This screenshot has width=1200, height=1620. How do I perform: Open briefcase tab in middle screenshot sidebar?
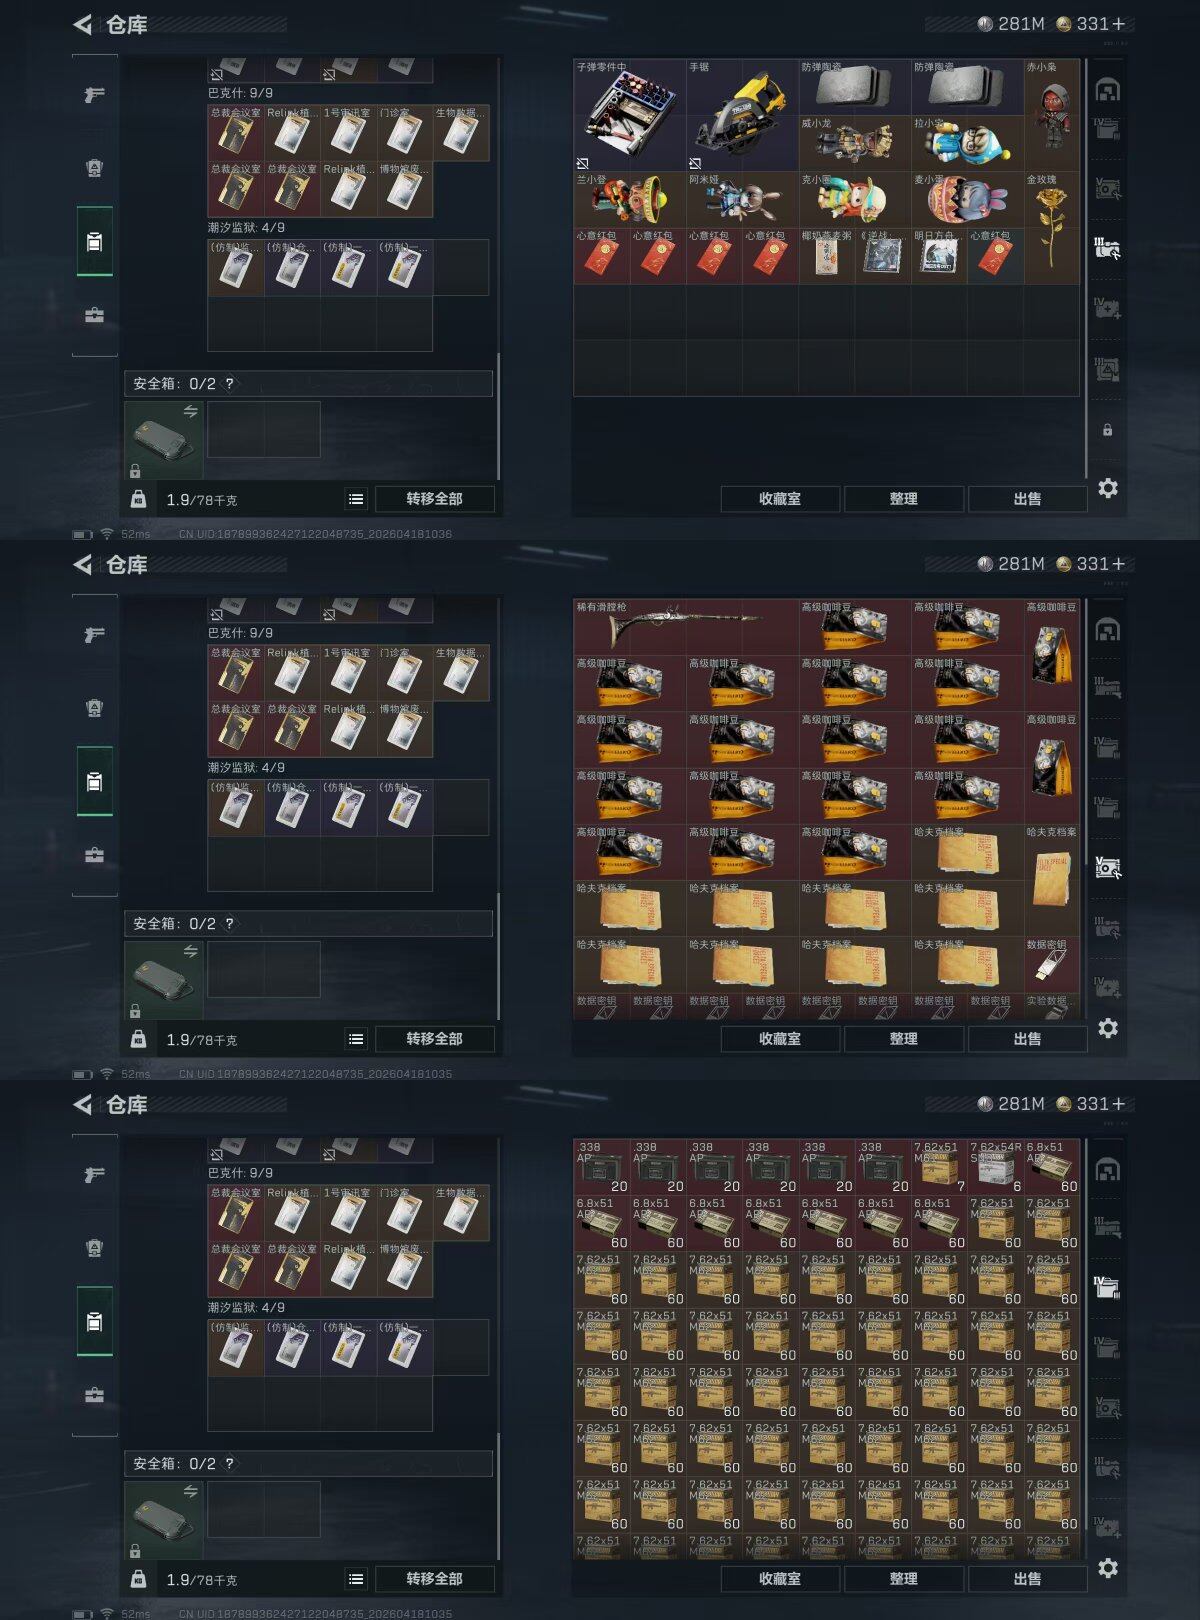94,855
